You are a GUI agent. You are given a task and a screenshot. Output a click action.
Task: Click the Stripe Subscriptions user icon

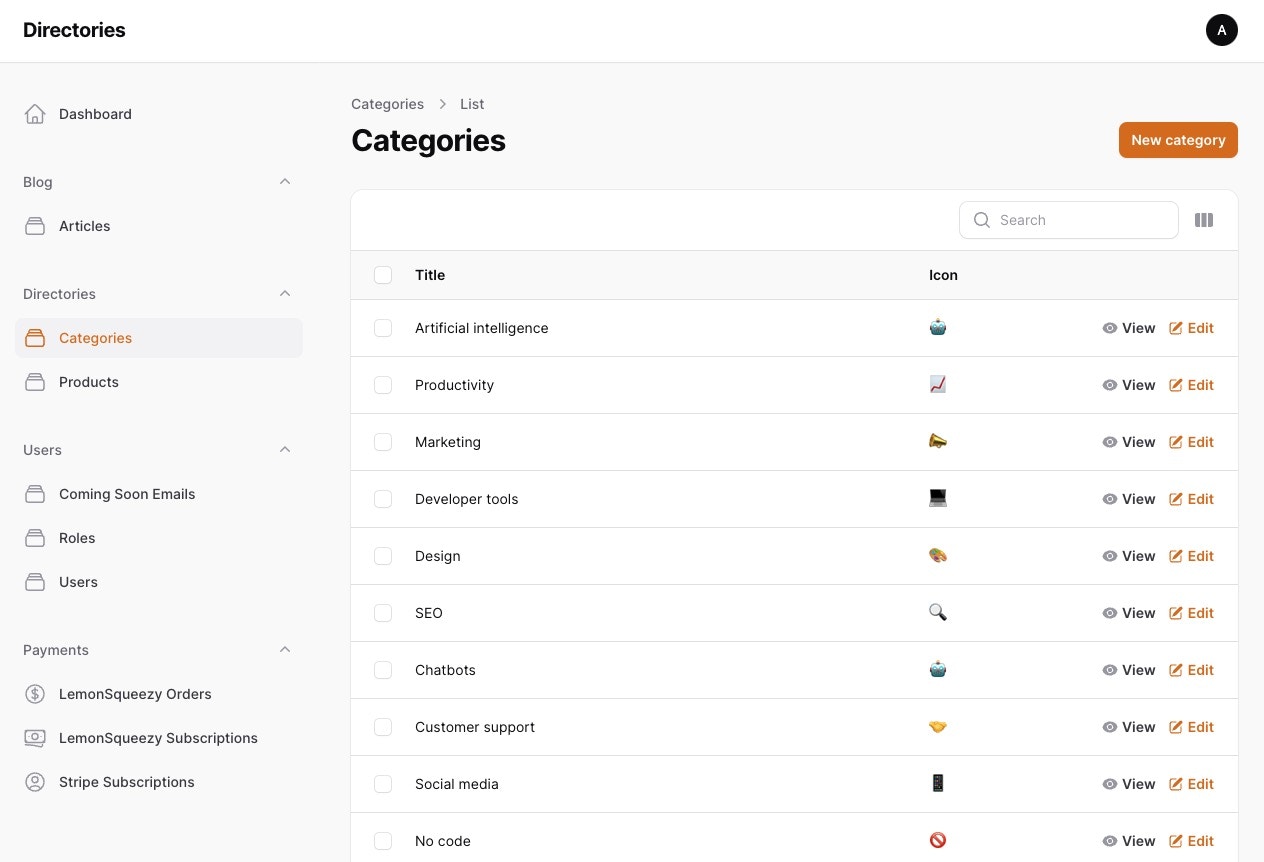click(x=35, y=782)
